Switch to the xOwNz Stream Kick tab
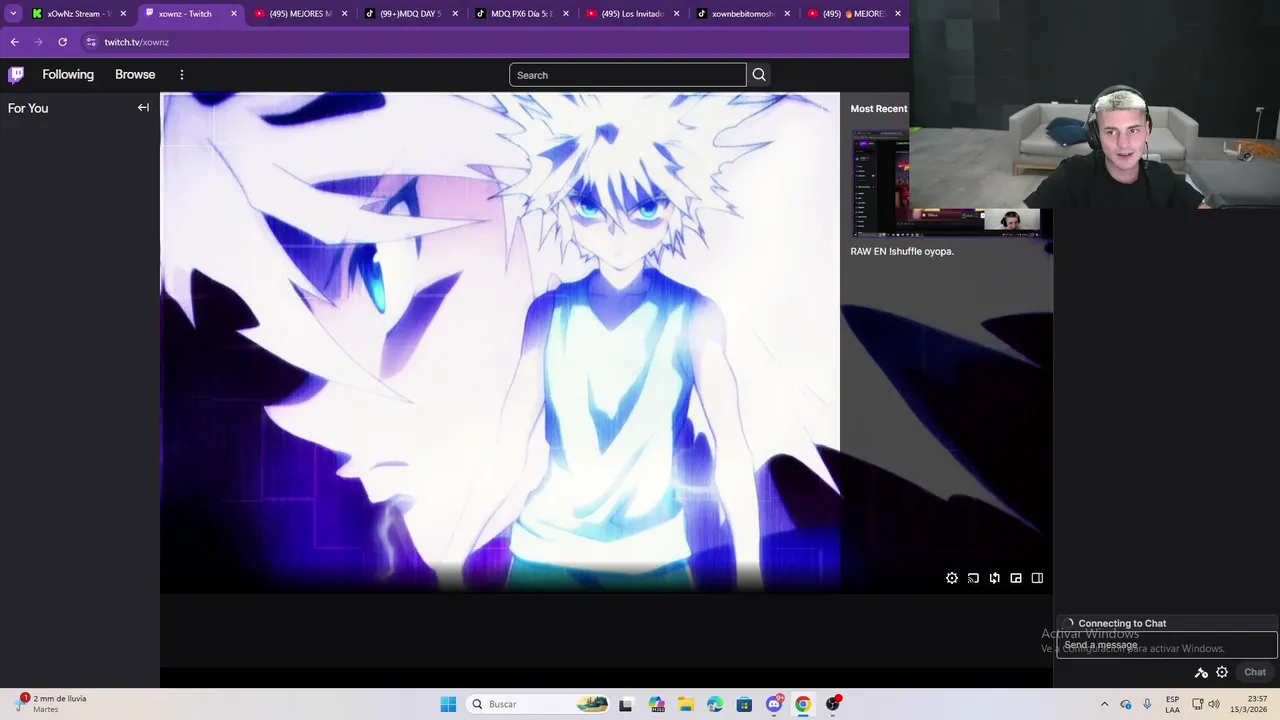This screenshot has width=1280, height=720. (79, 14)
